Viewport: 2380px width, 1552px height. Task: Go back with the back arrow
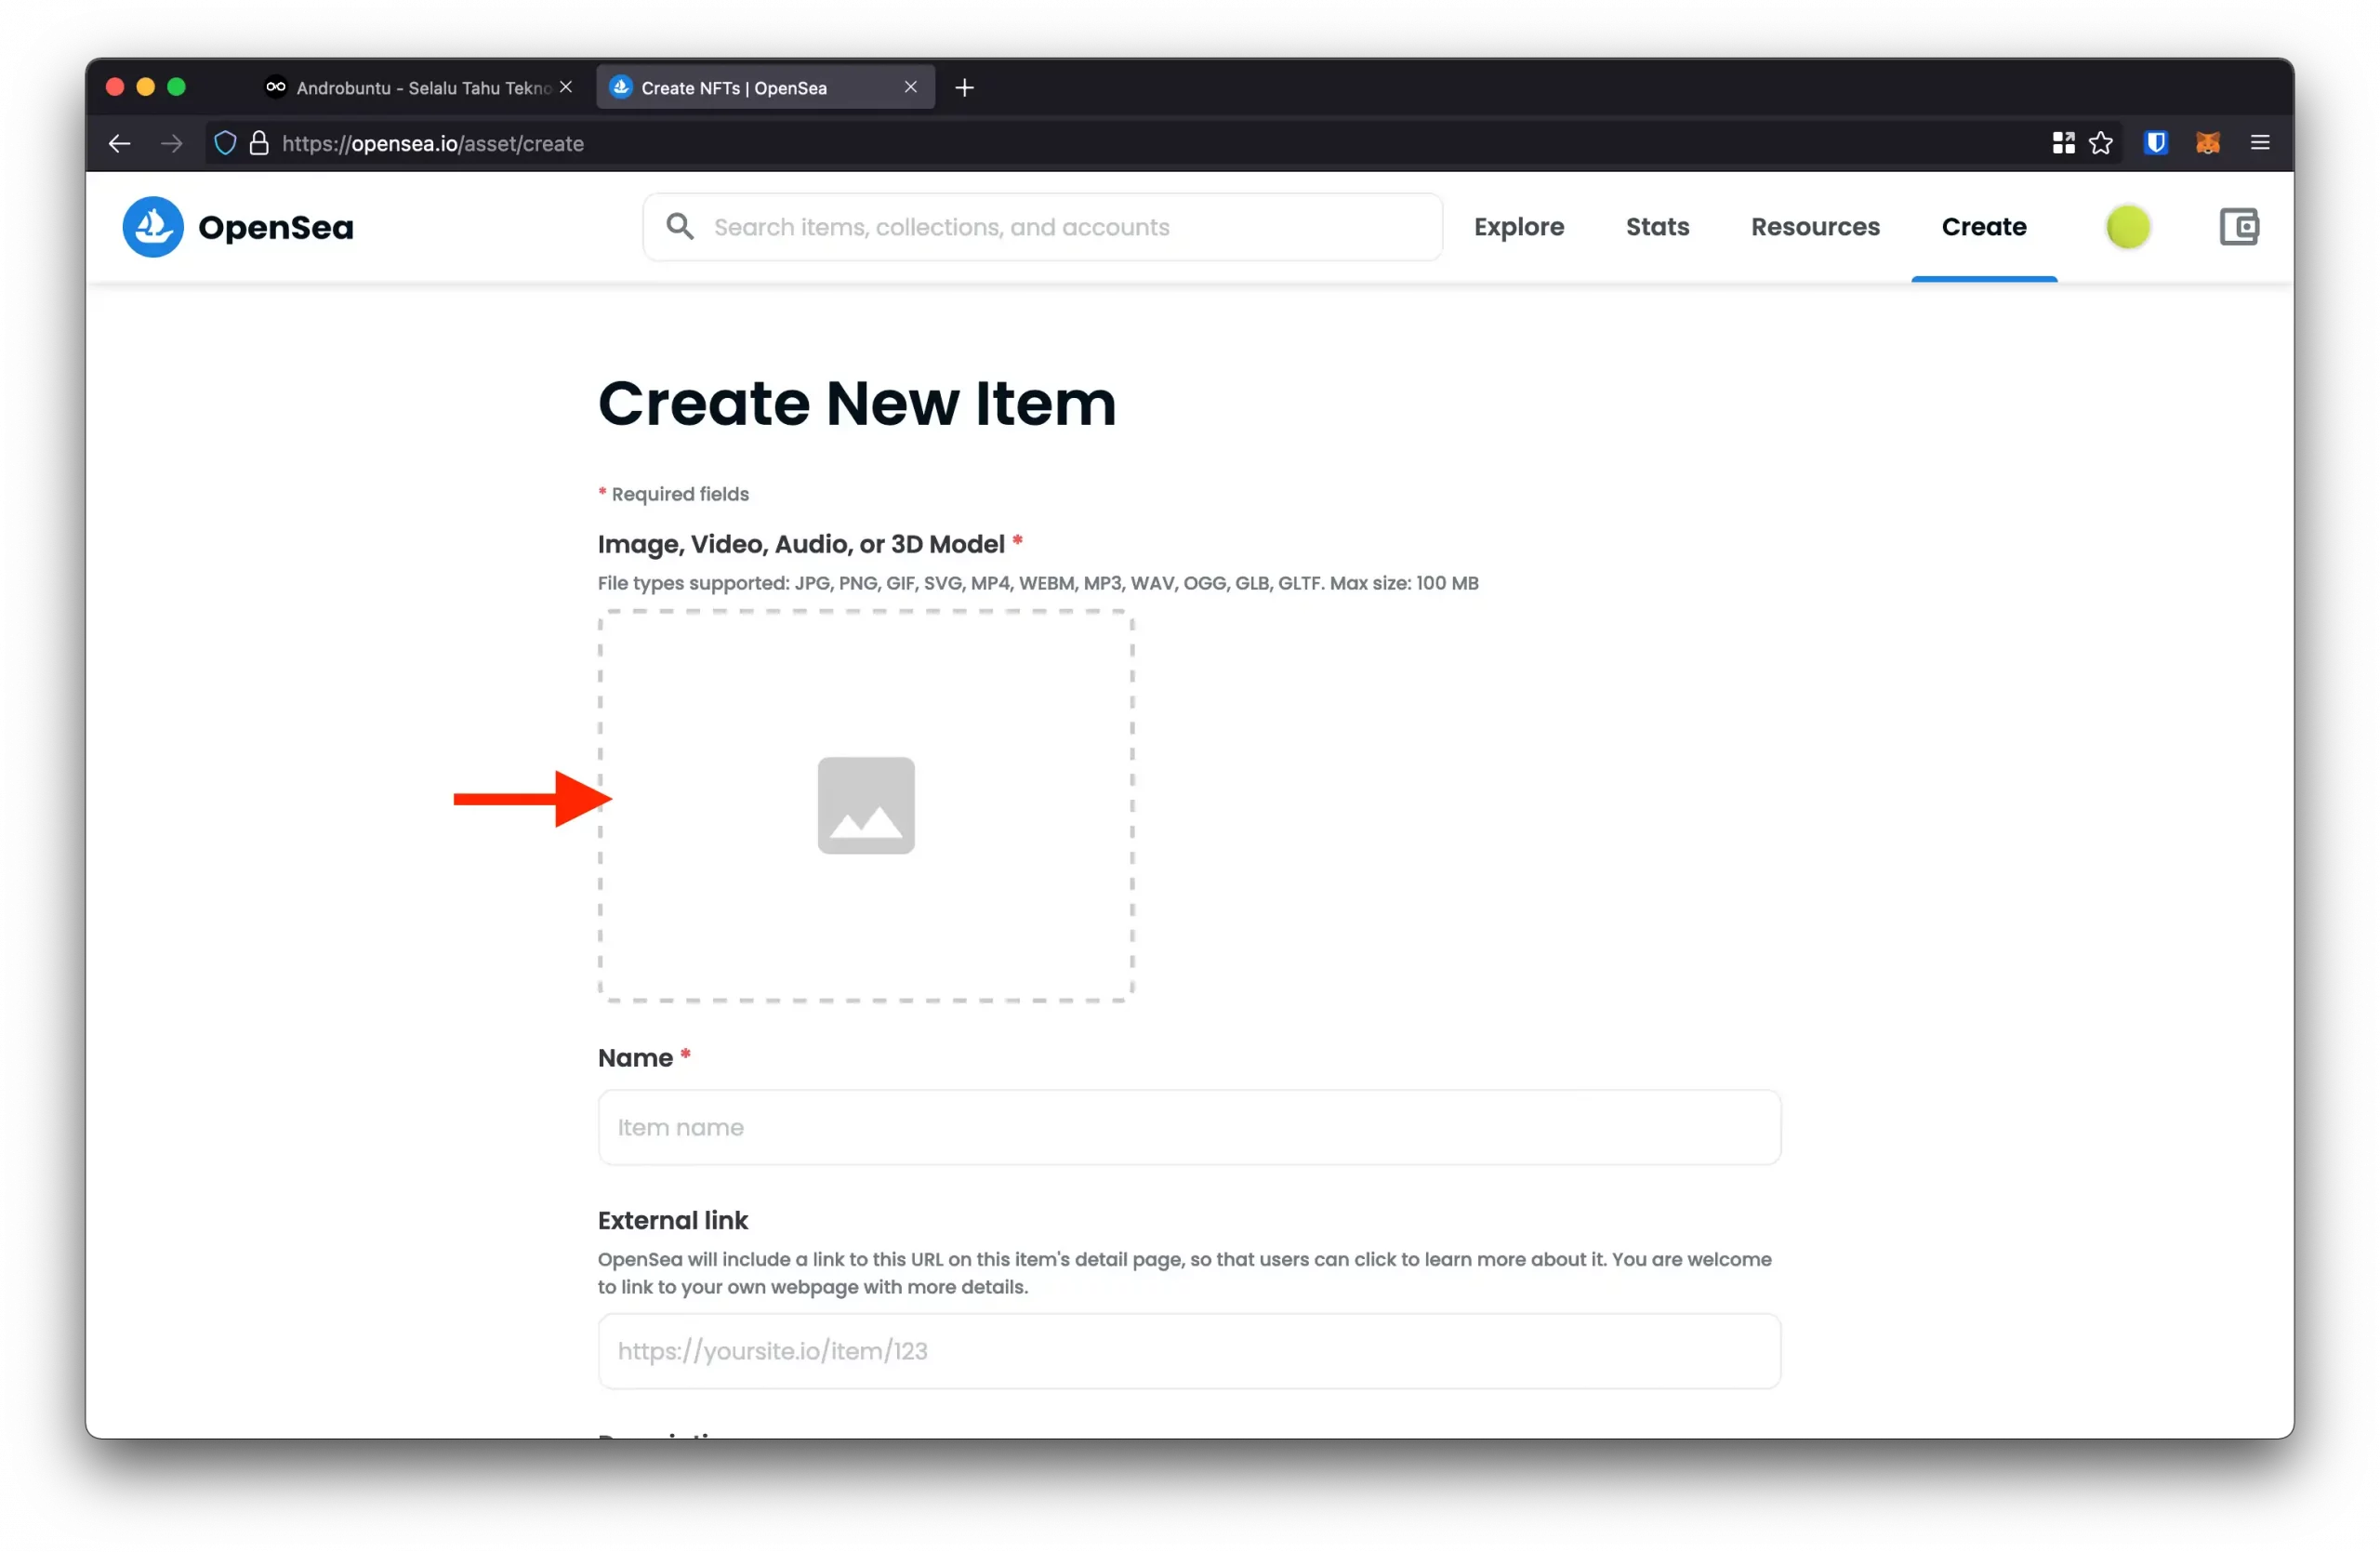(120, 143)
